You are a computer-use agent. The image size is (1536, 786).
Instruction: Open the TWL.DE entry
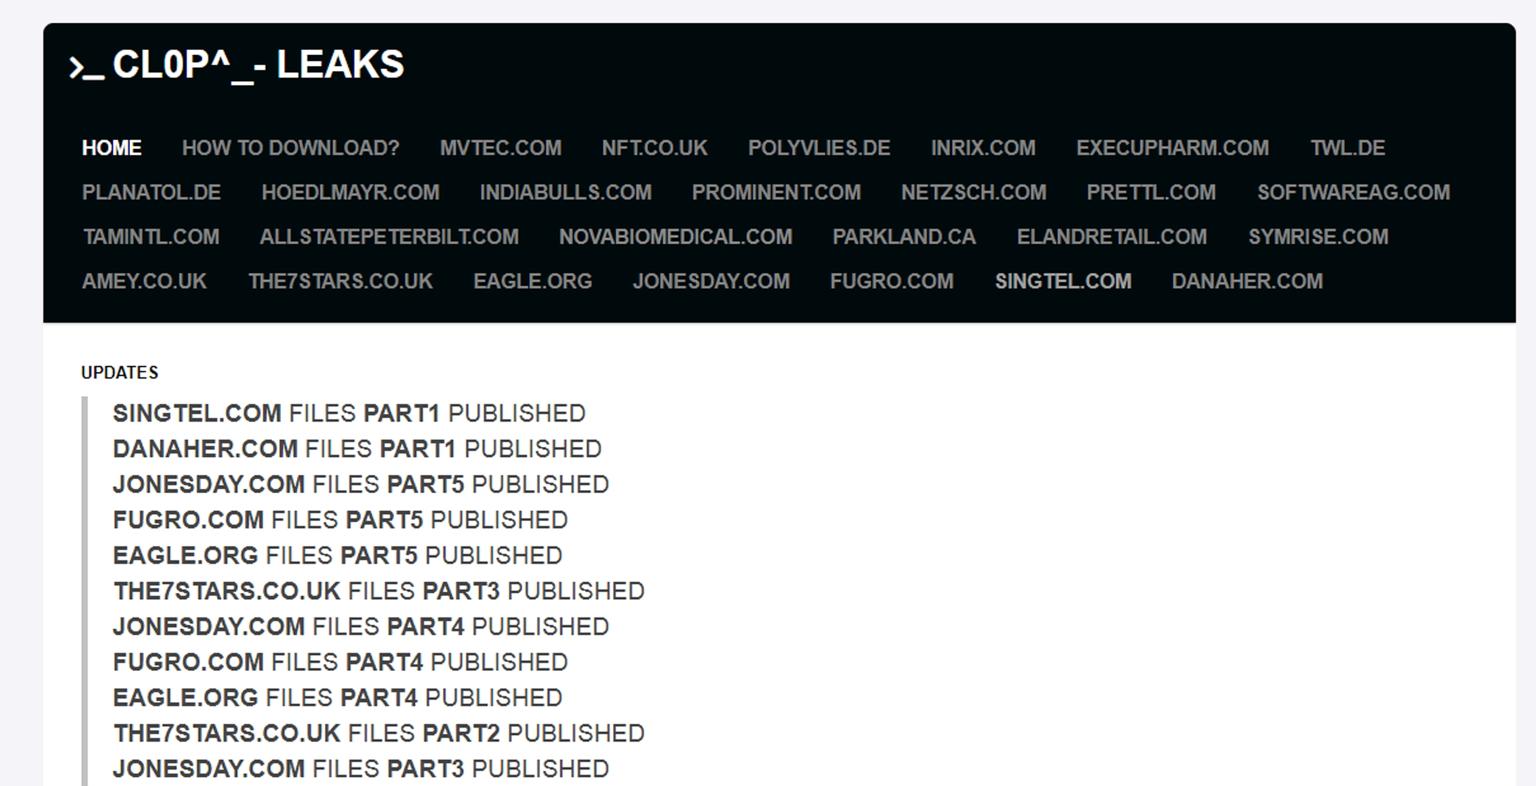click(x=1348, y=148)
